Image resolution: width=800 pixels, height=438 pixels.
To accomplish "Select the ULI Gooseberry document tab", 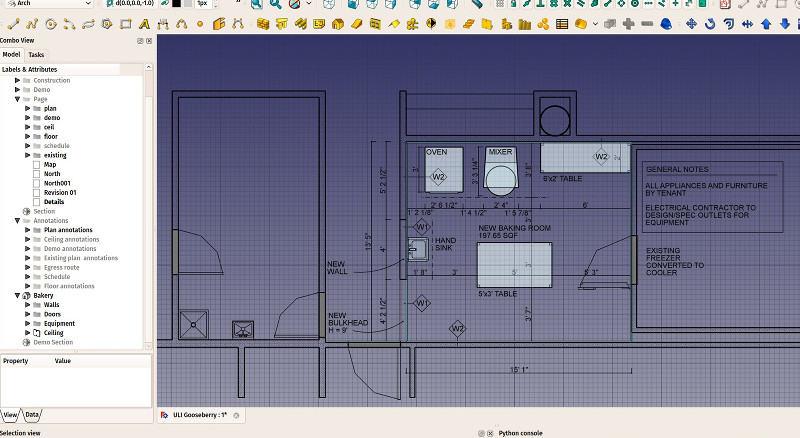I will (199, 415).
